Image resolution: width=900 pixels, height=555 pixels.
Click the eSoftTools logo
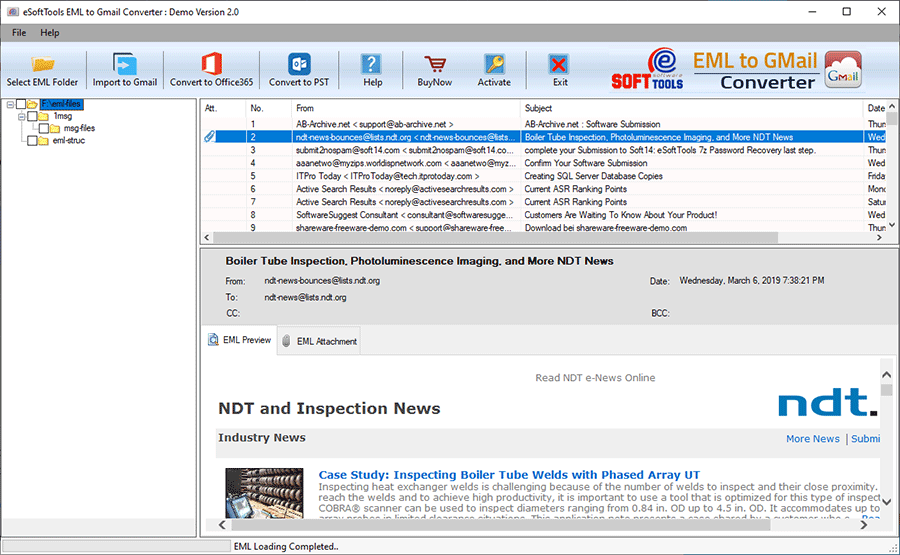pyautogui.click(x=647, y=69)
